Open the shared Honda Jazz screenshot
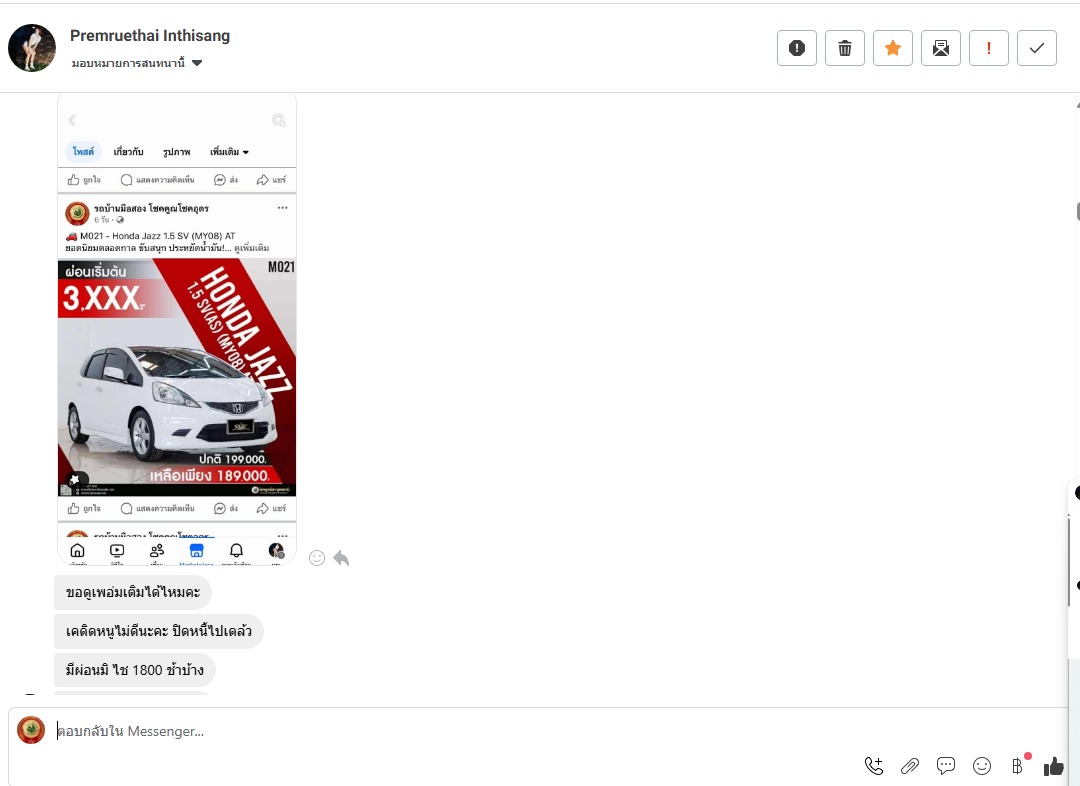This screenshot has height=786, width=1080. coord(177,329)
